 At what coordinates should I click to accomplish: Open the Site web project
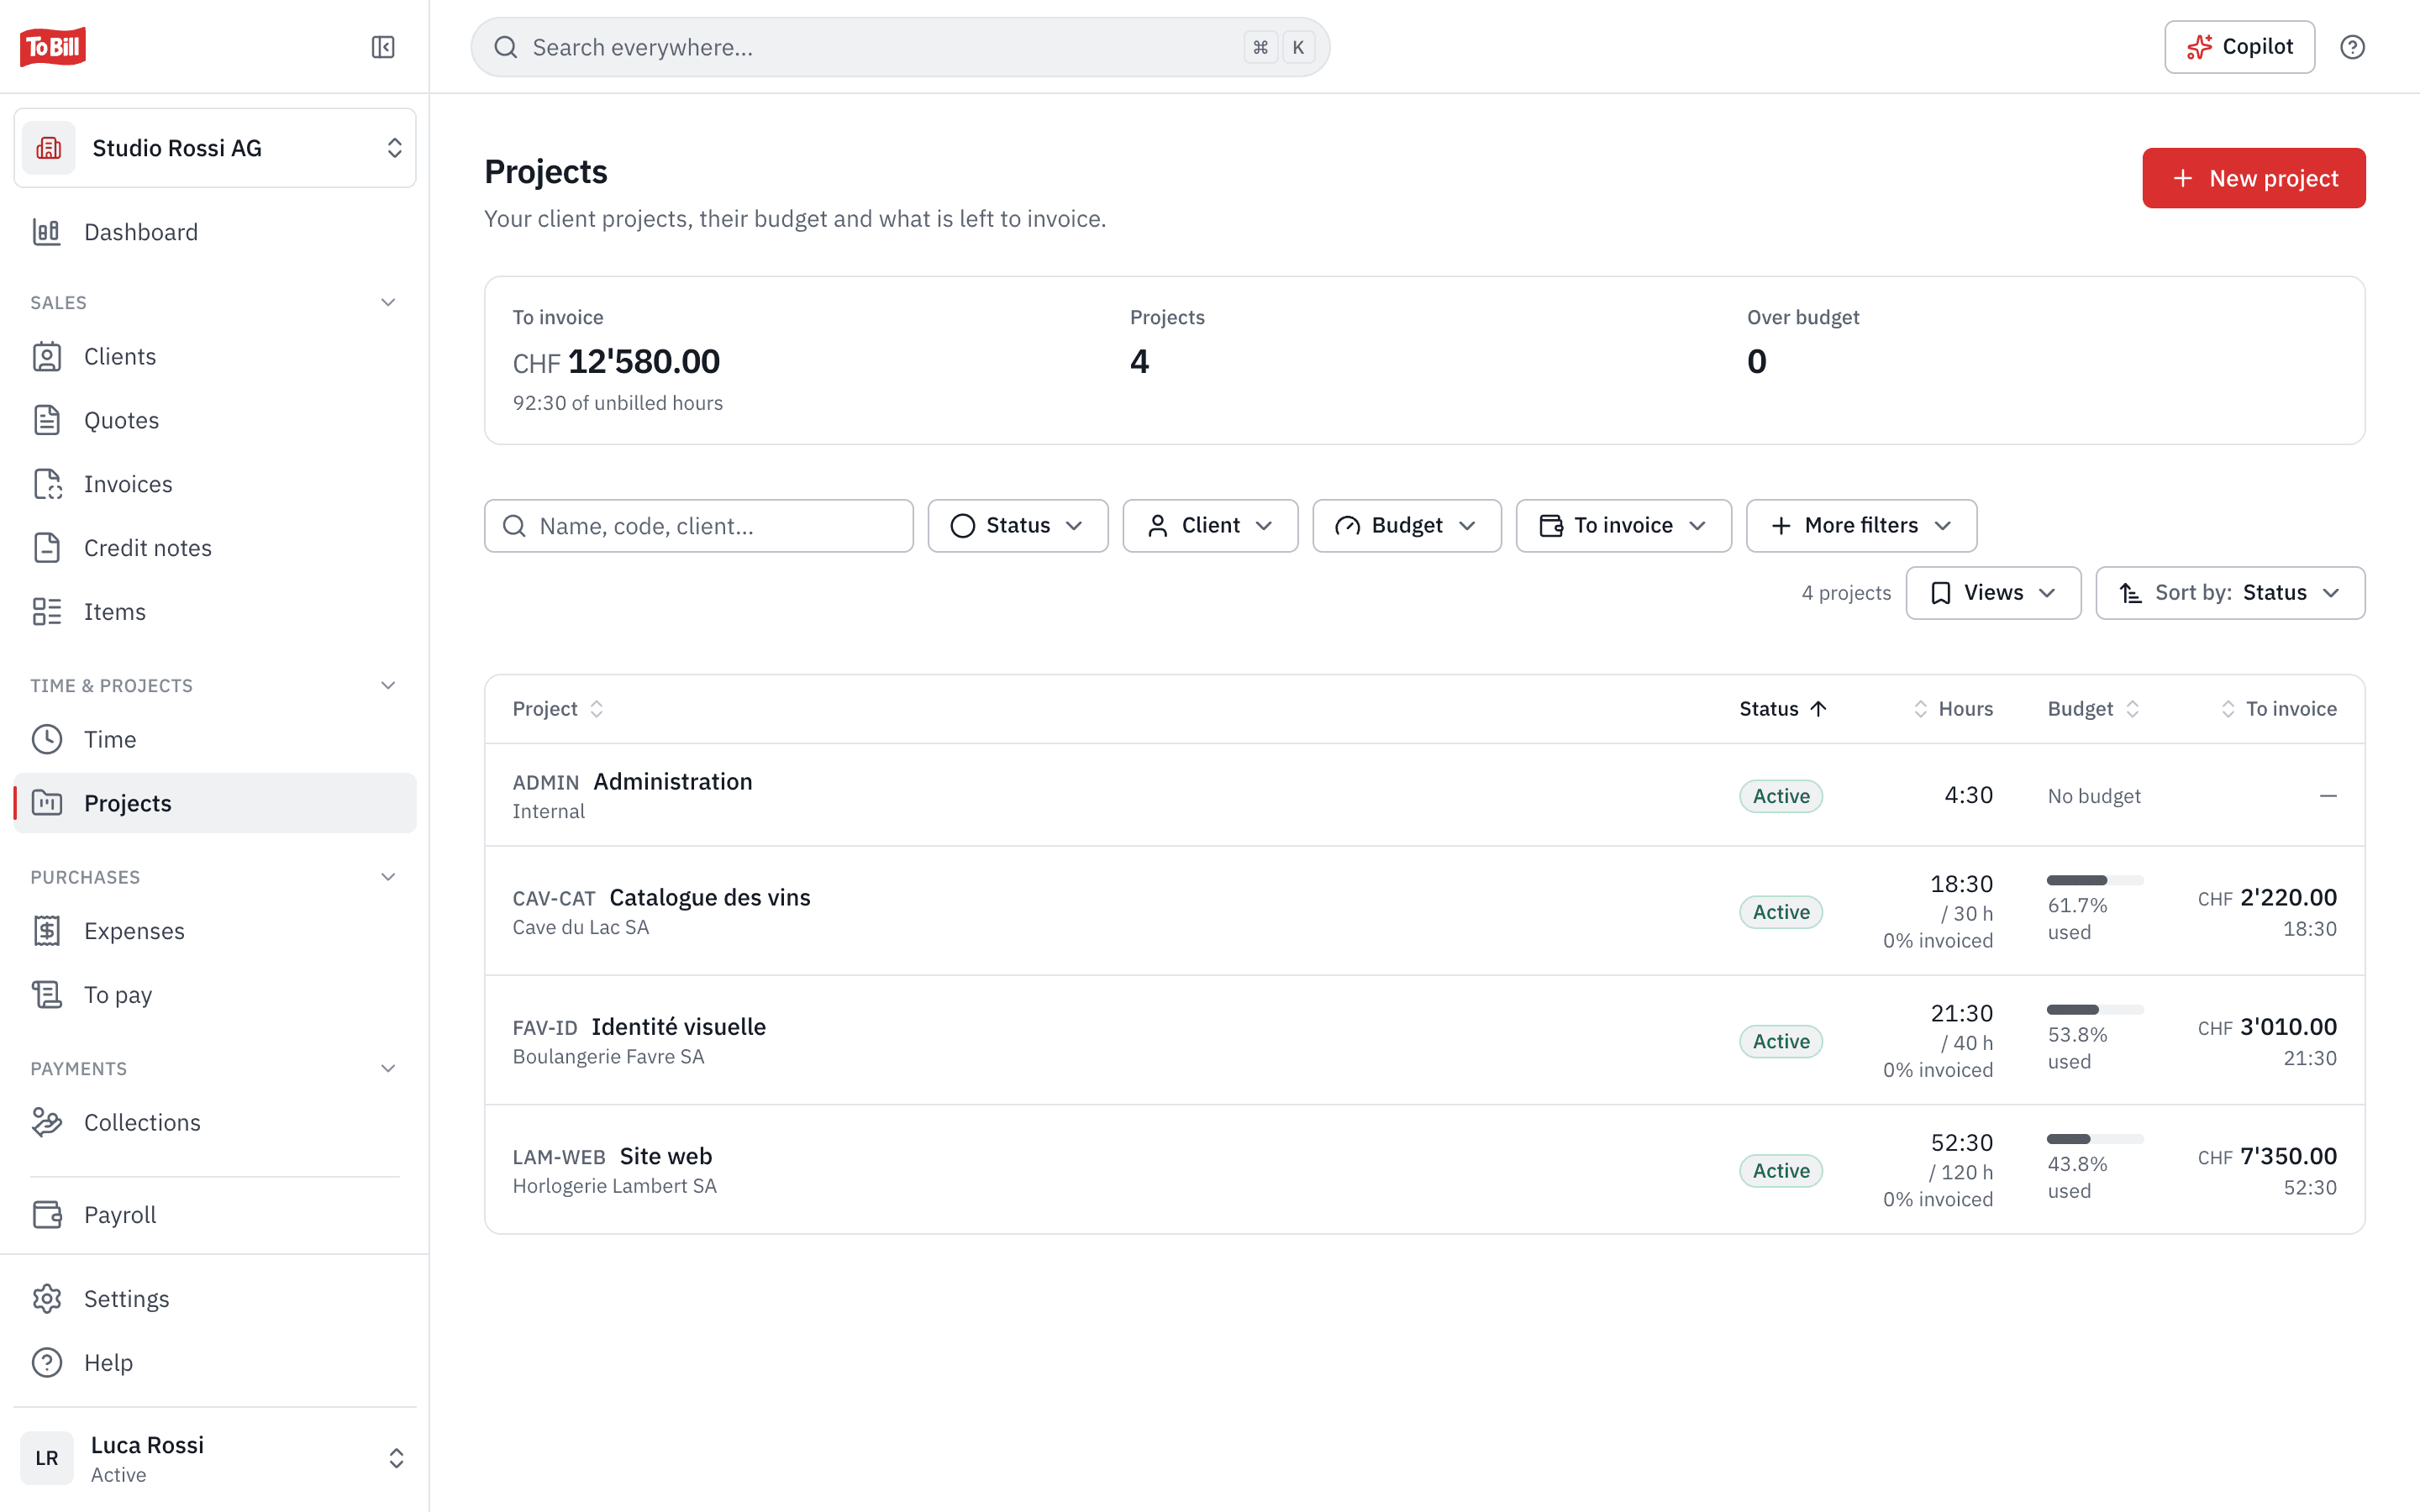[1424, 1169]
